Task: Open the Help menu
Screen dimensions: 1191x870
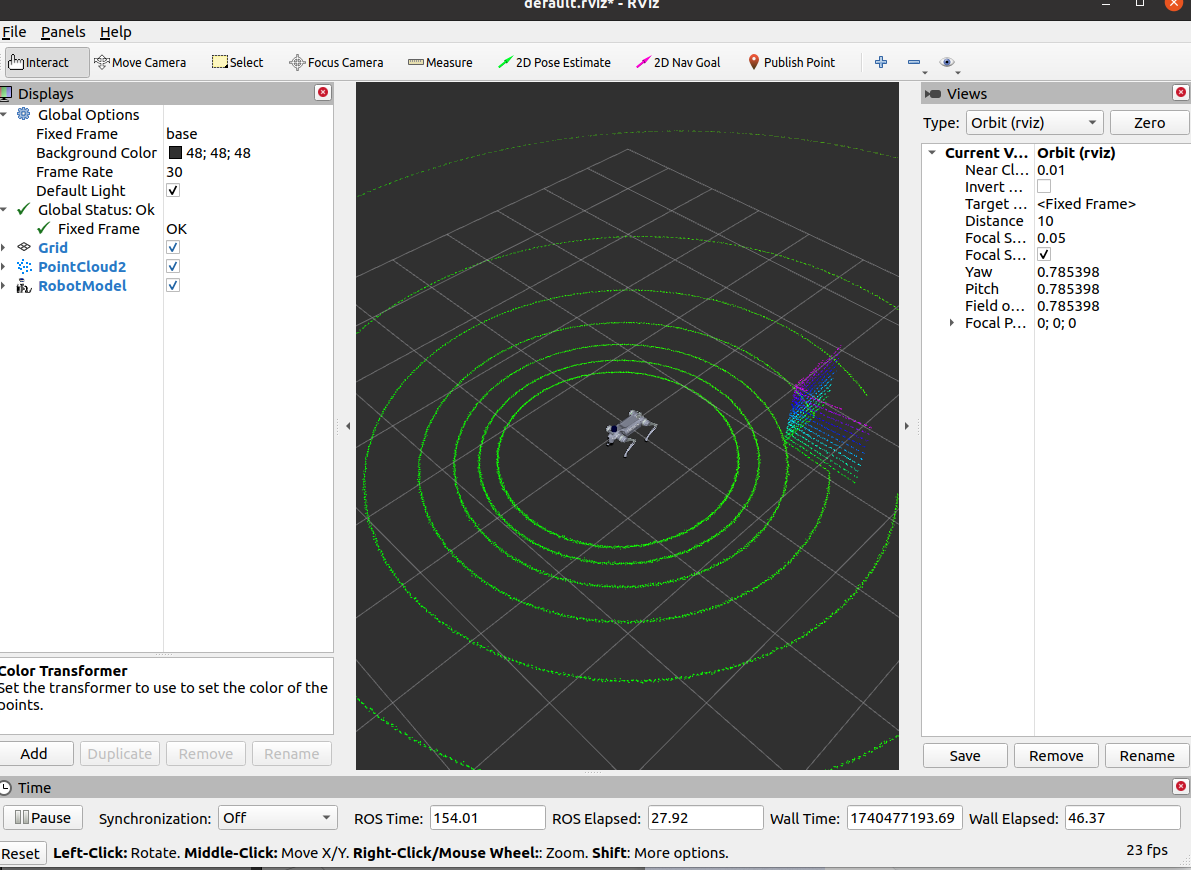Action: 115,32
